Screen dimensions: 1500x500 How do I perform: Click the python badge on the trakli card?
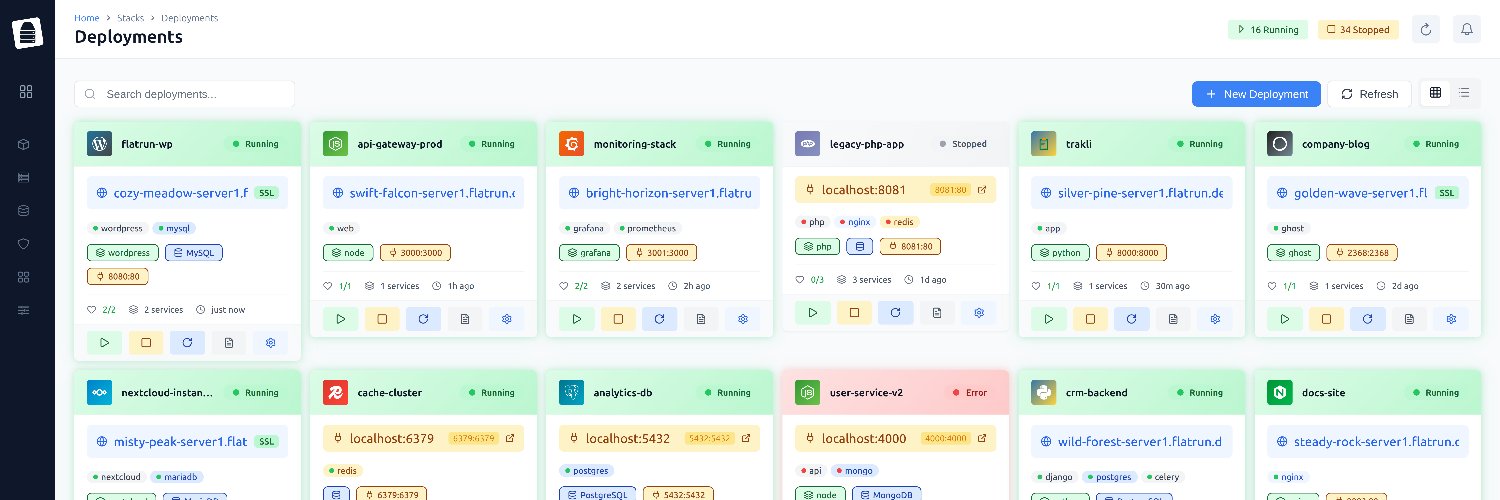pos(1060,252)
